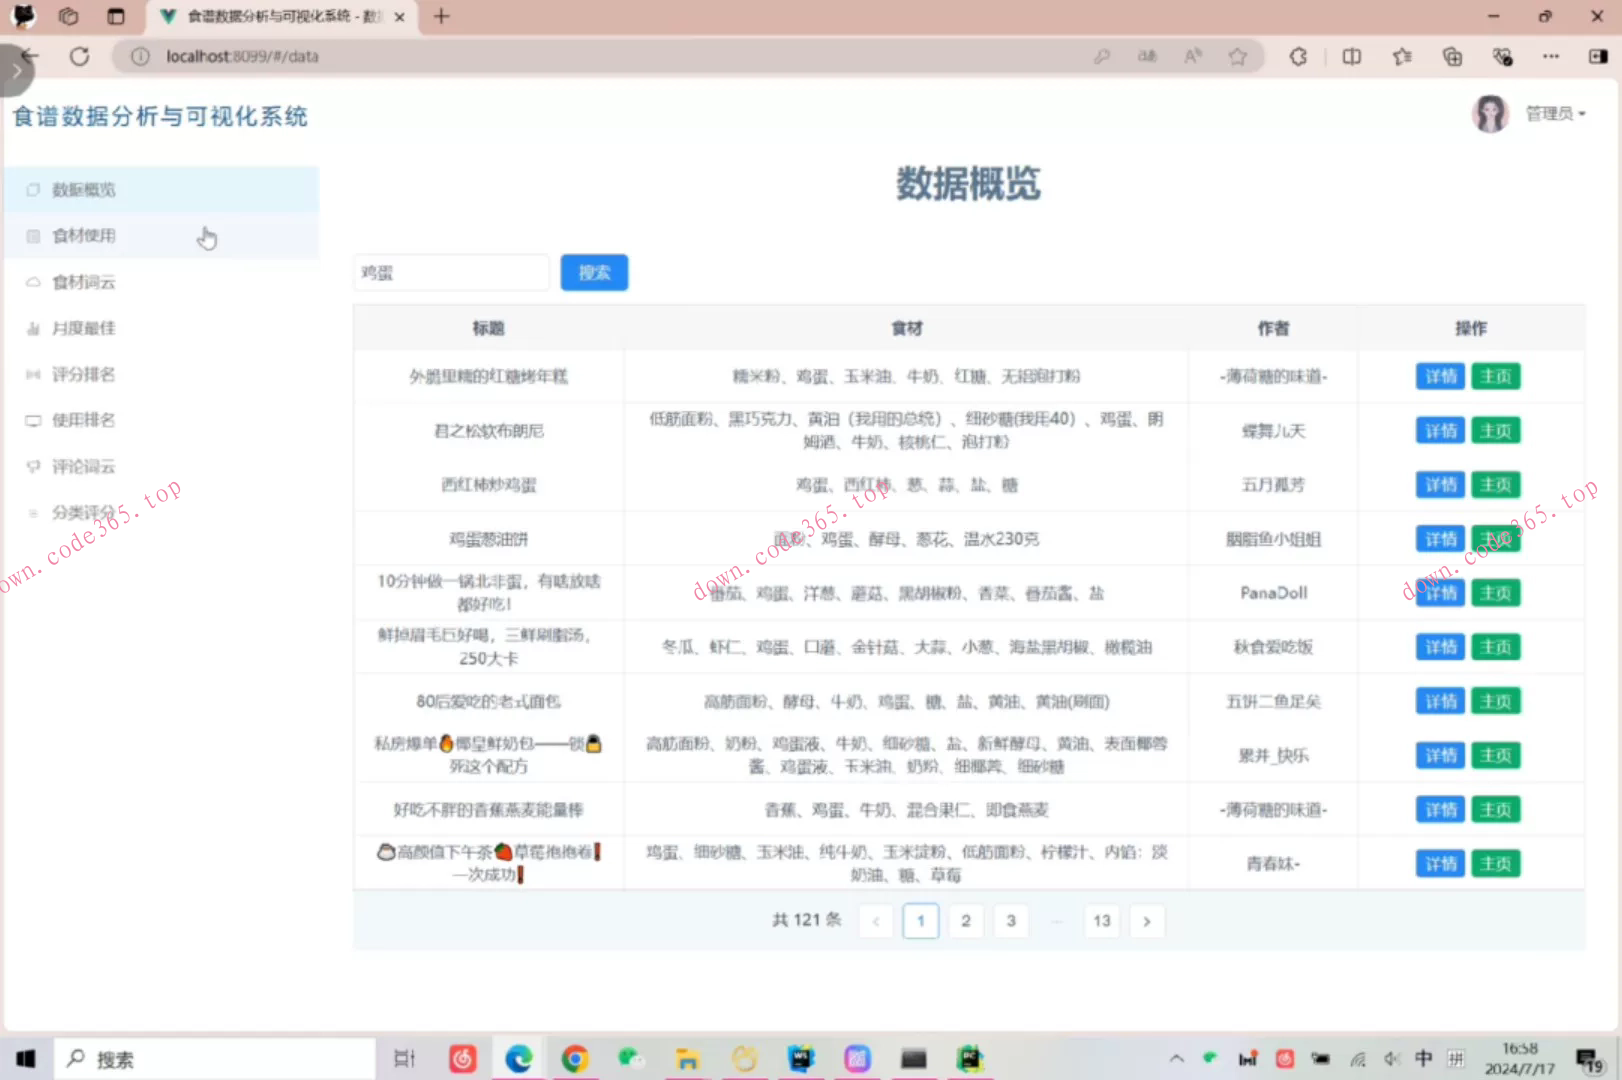Refresh the page using the reload icon

80,56
